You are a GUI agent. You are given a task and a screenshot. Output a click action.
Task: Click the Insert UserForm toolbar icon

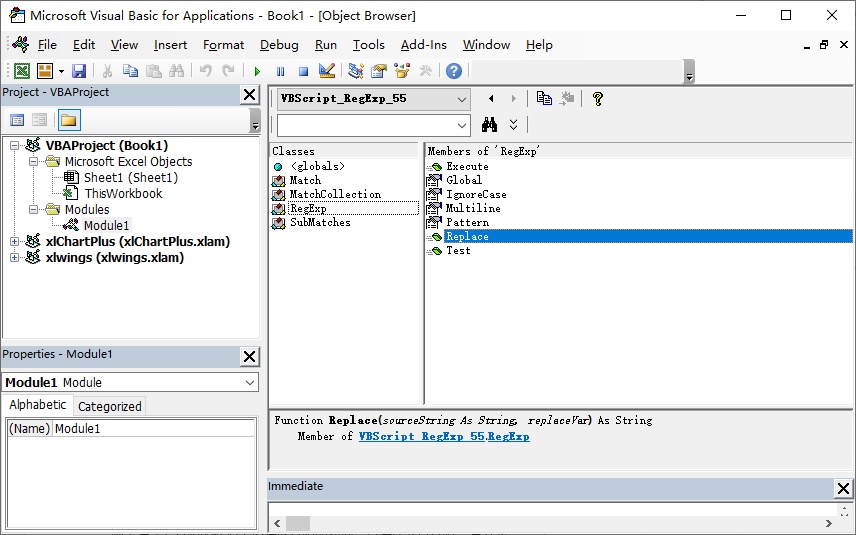45,71
